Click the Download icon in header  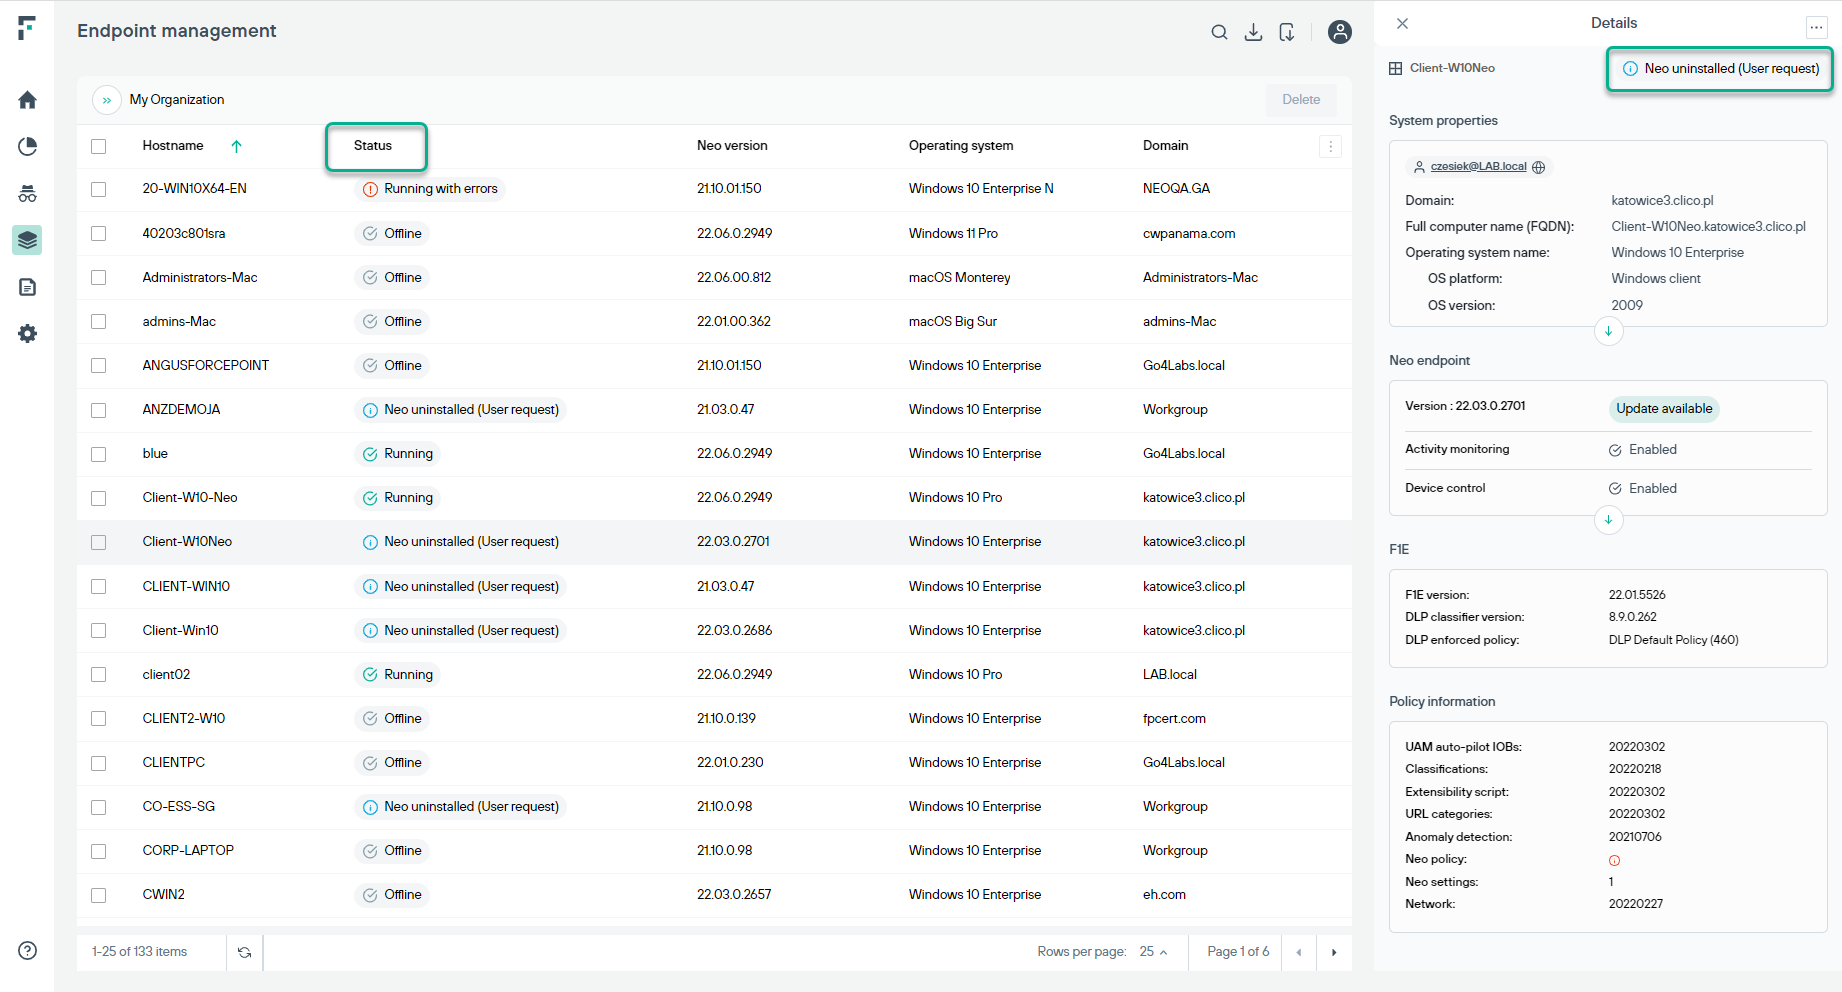[x=1253, y=32]
